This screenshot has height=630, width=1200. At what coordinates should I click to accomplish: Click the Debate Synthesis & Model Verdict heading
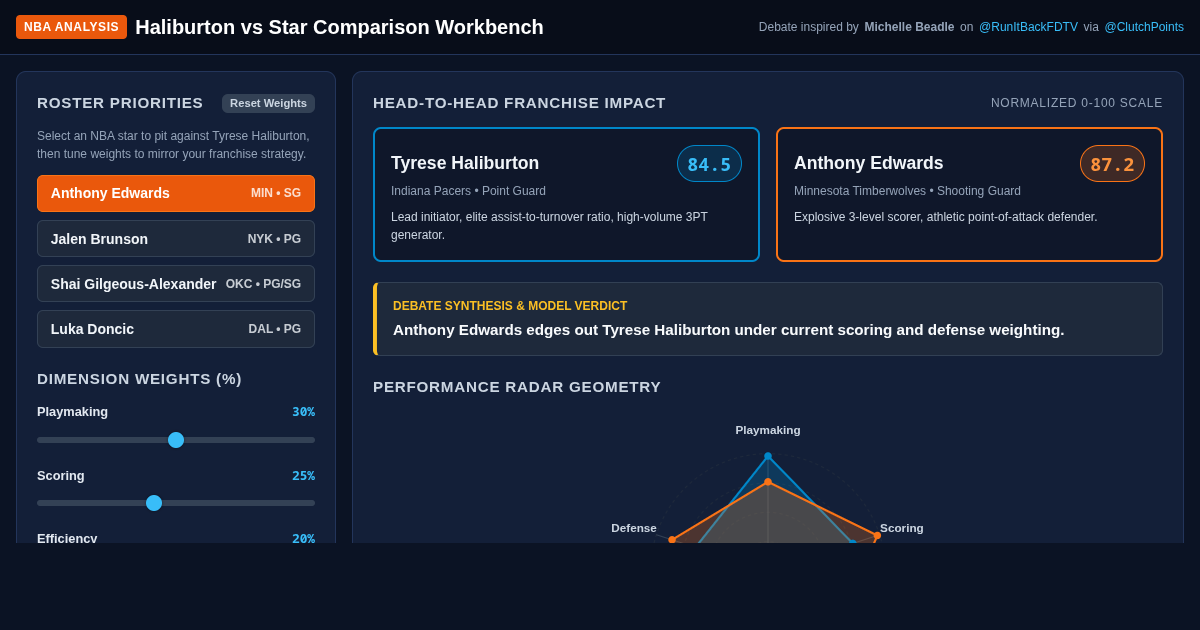pos(510,306)
